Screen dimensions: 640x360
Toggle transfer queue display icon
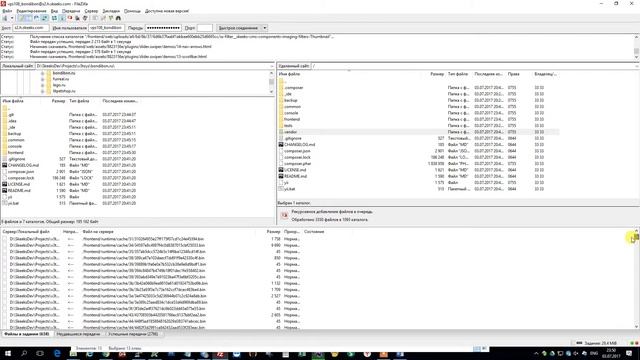(44, 18)
